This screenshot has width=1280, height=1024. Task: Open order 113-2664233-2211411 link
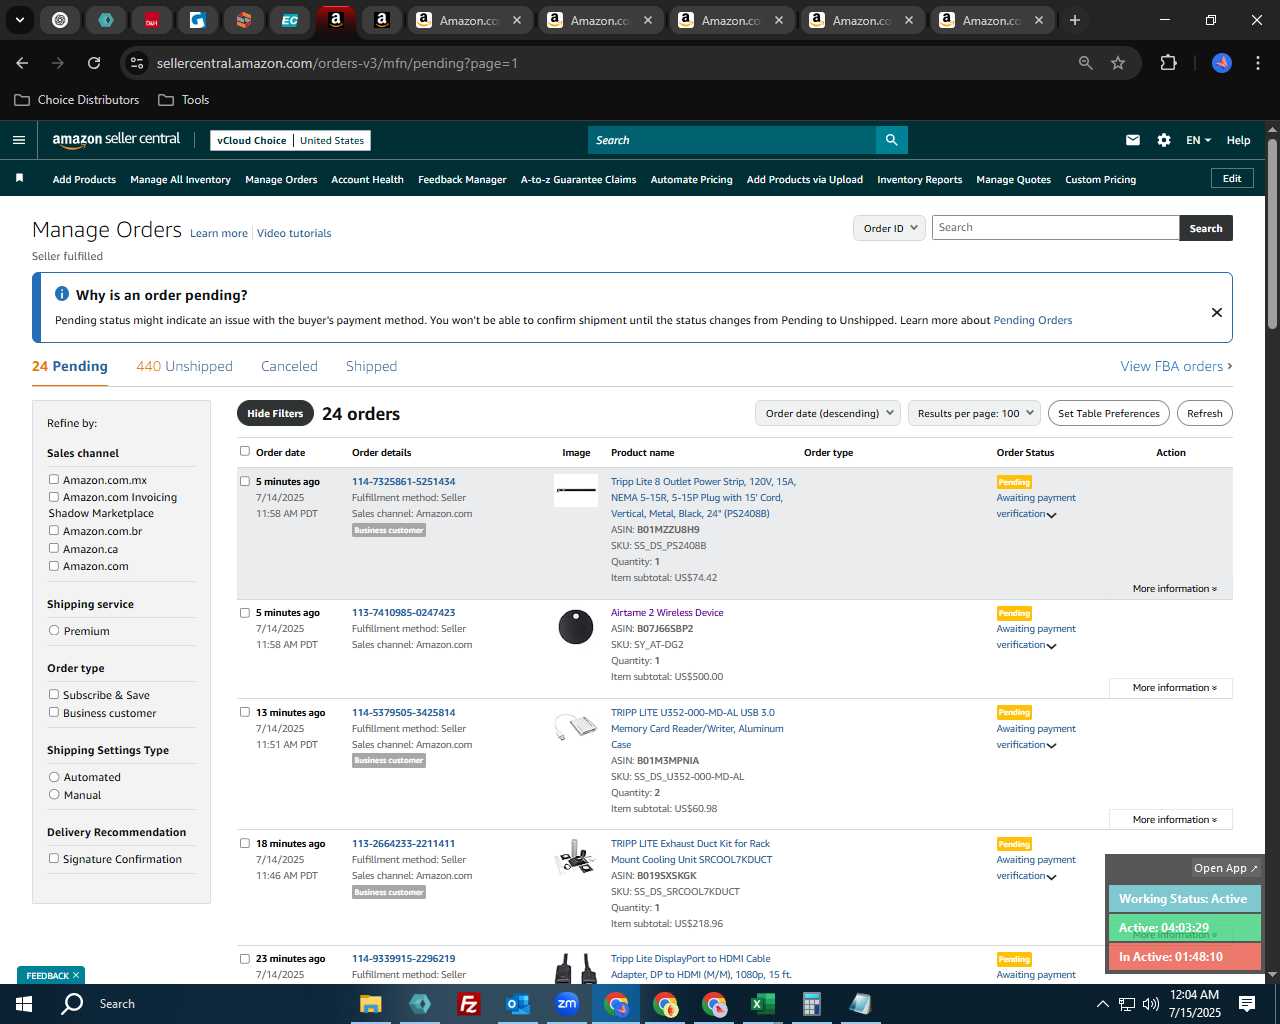coord(403,844)
